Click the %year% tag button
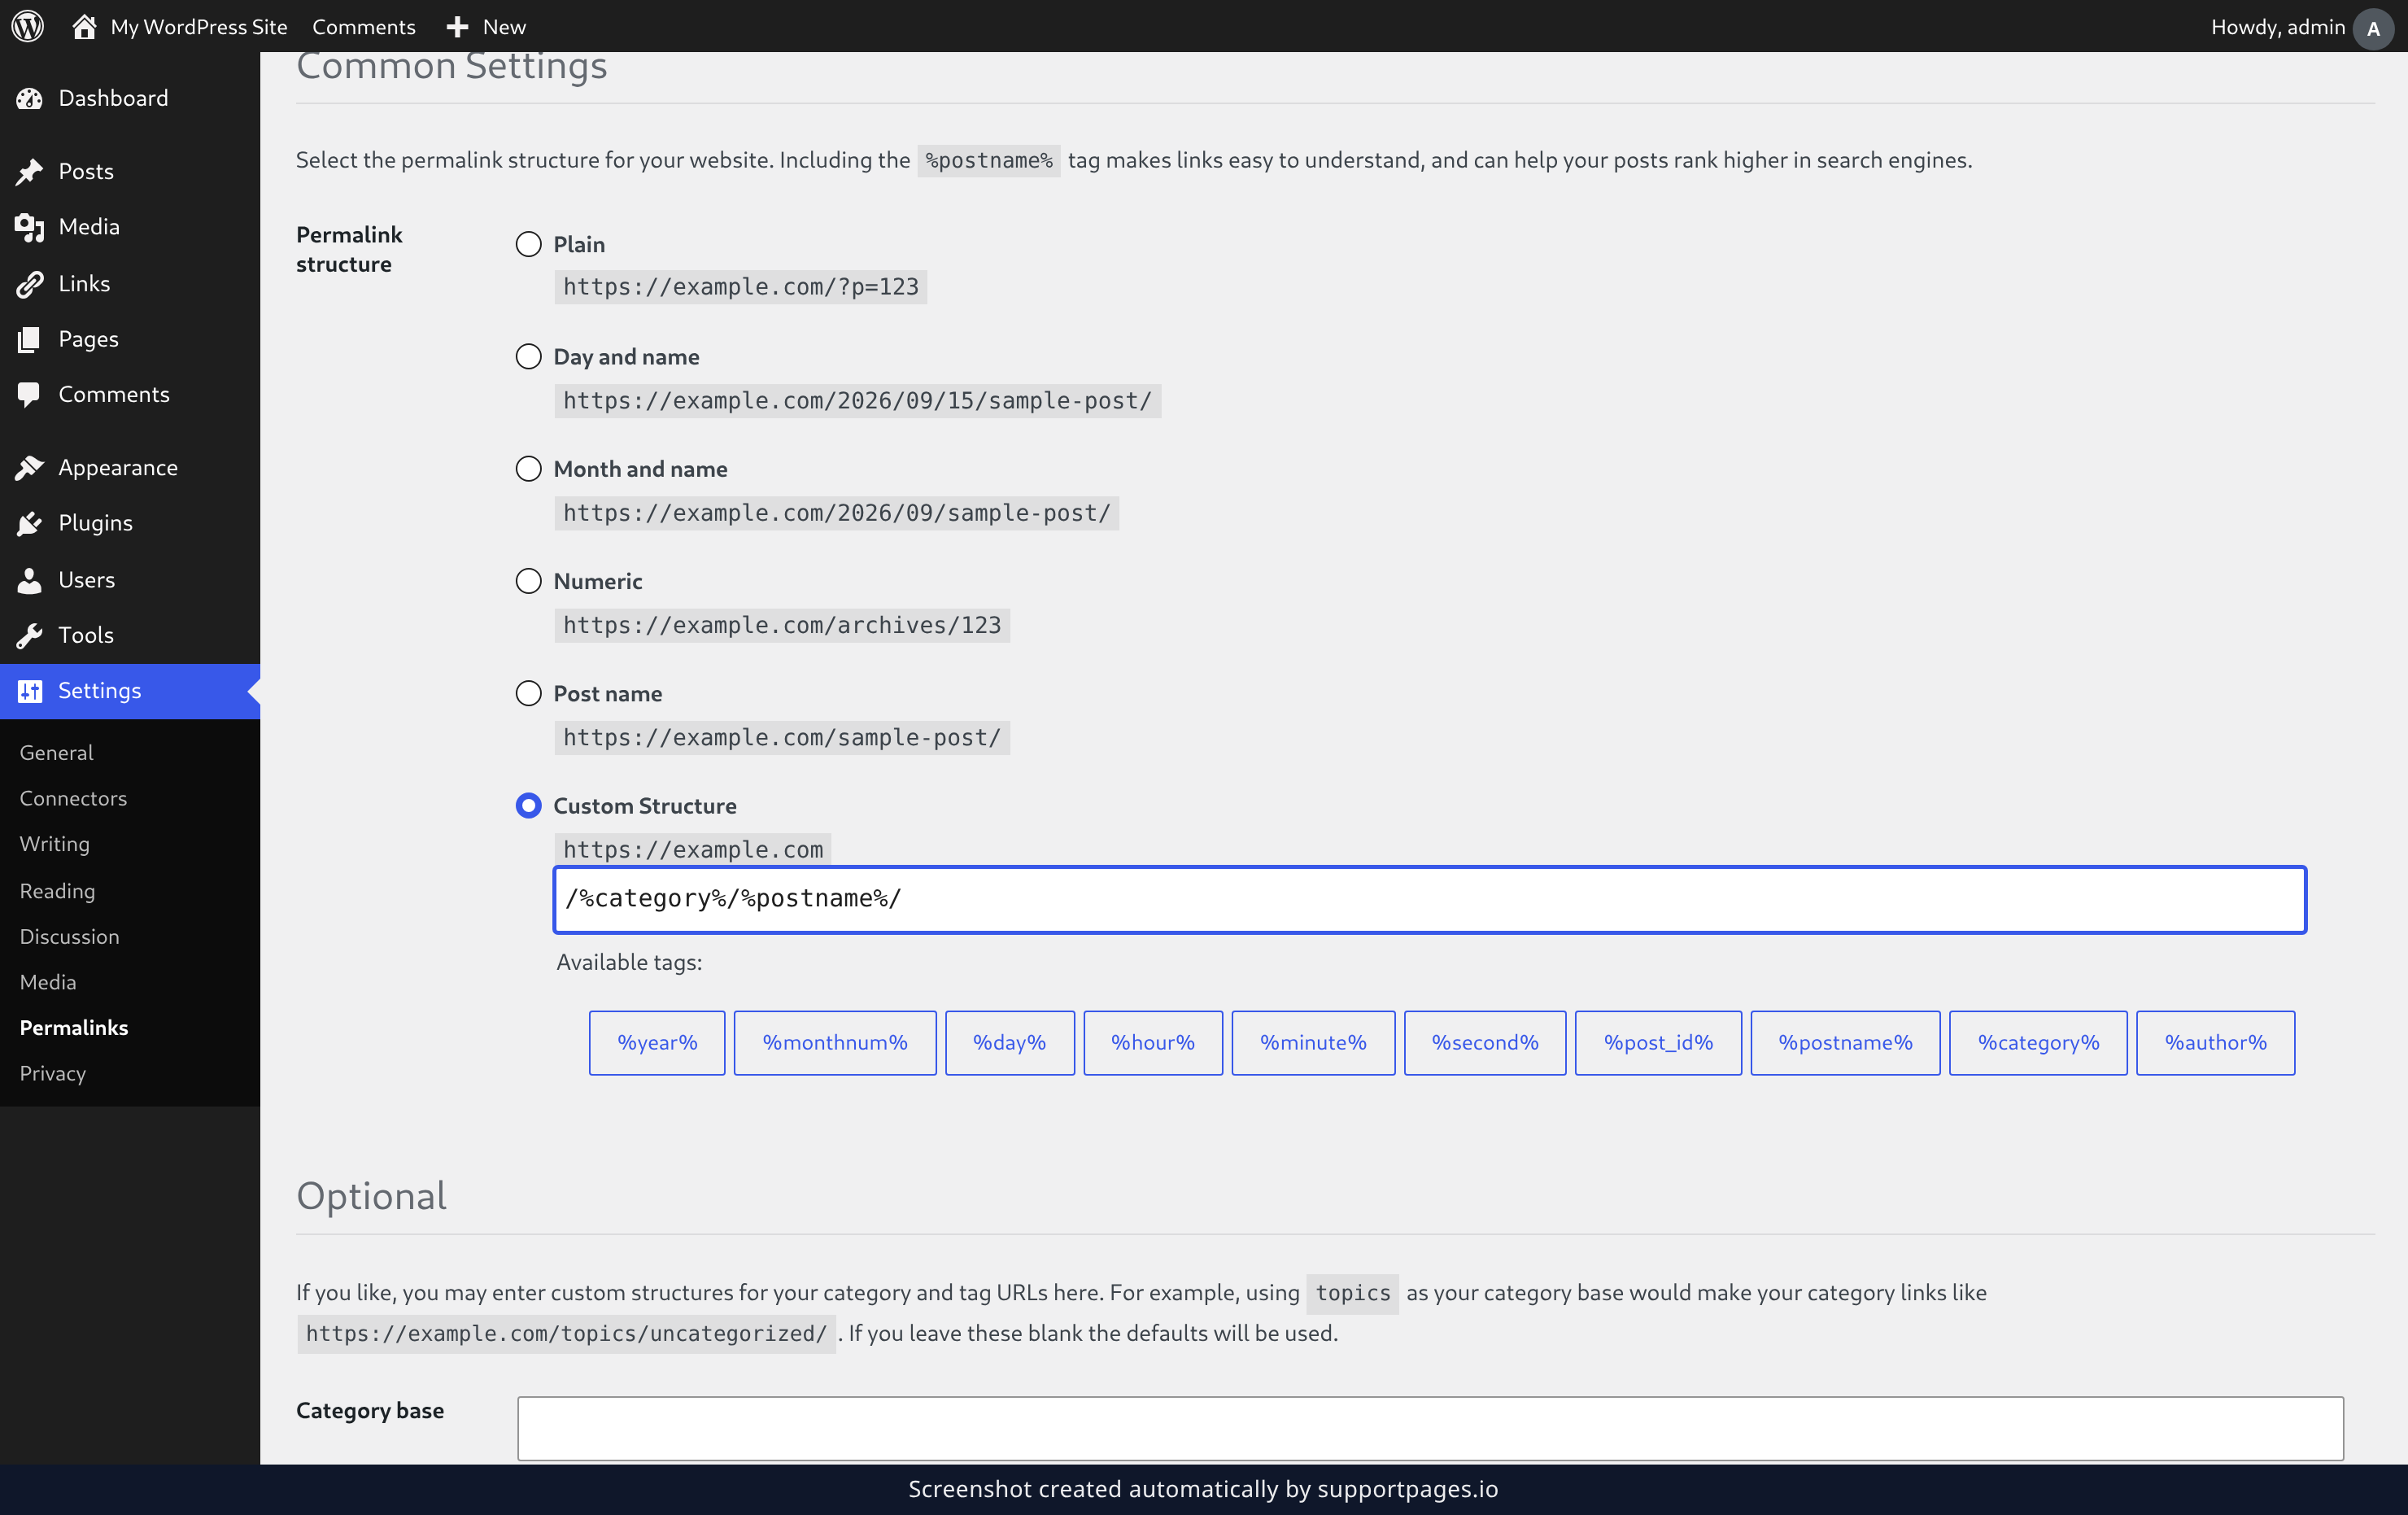The width and height of the screenshot is (2408, 1515). tap(656, 1042)
